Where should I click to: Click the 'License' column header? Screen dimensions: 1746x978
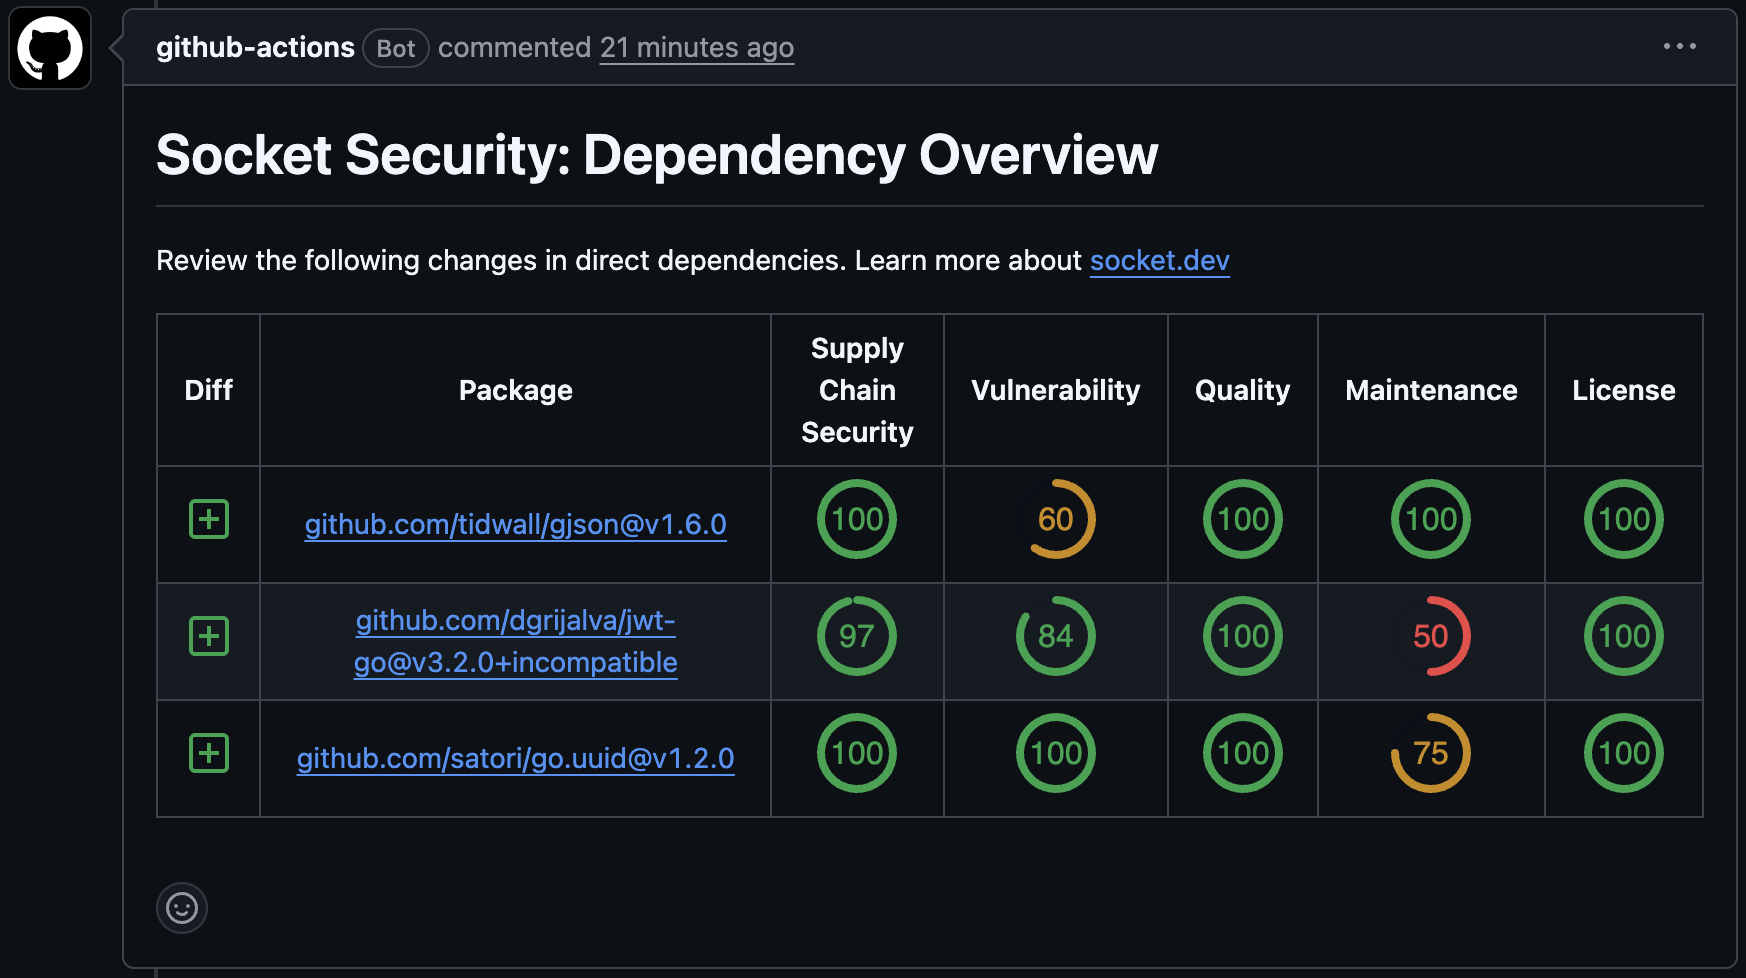tap(1624, 390)
